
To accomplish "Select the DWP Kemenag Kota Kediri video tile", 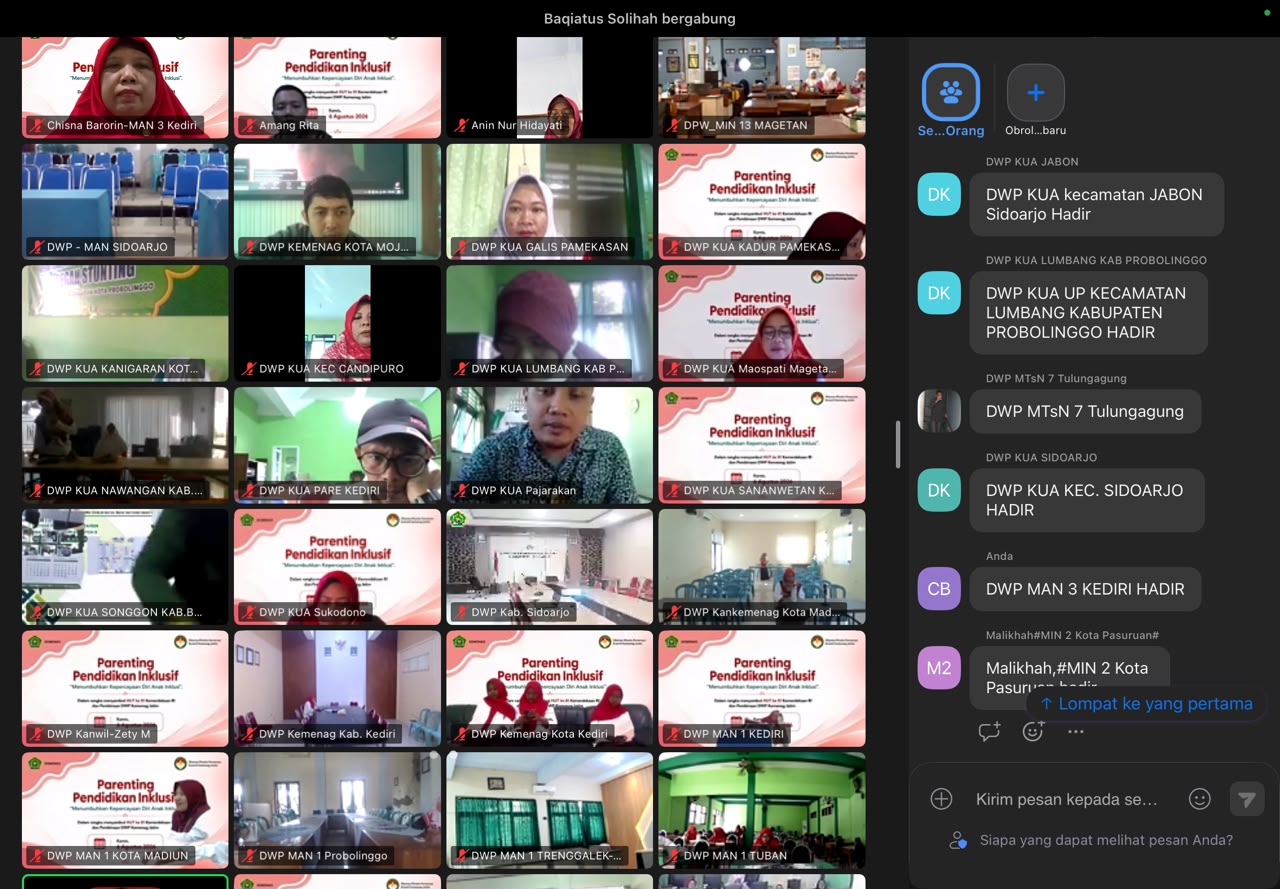I will point(550,689).
